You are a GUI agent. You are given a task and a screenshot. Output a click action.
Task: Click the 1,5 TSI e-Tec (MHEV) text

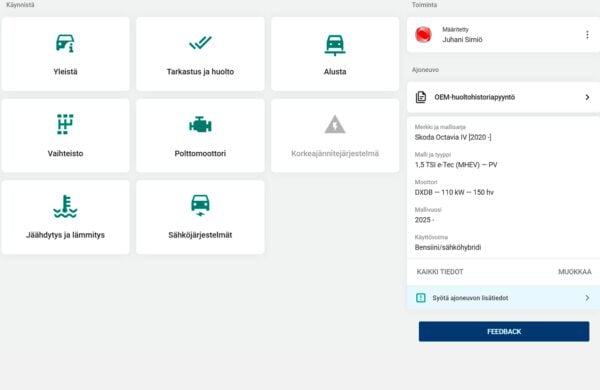(x=447, y=165)
